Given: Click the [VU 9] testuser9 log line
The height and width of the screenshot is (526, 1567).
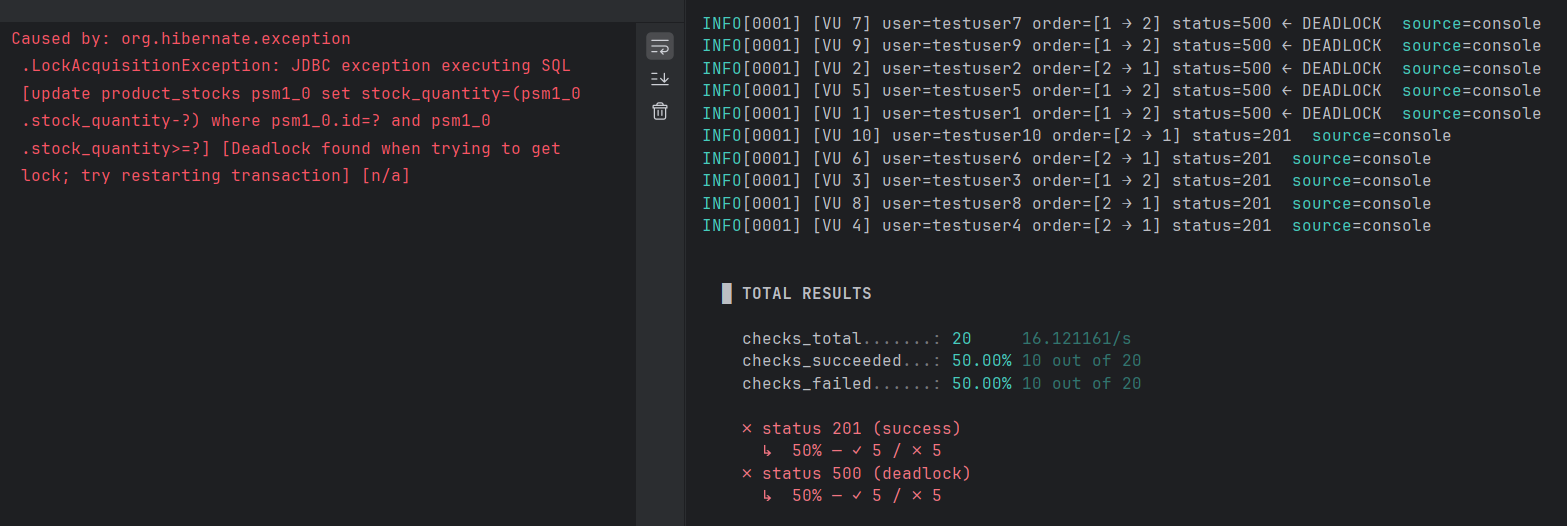Looking at the screenshot, I should [x=1122, y=46].
